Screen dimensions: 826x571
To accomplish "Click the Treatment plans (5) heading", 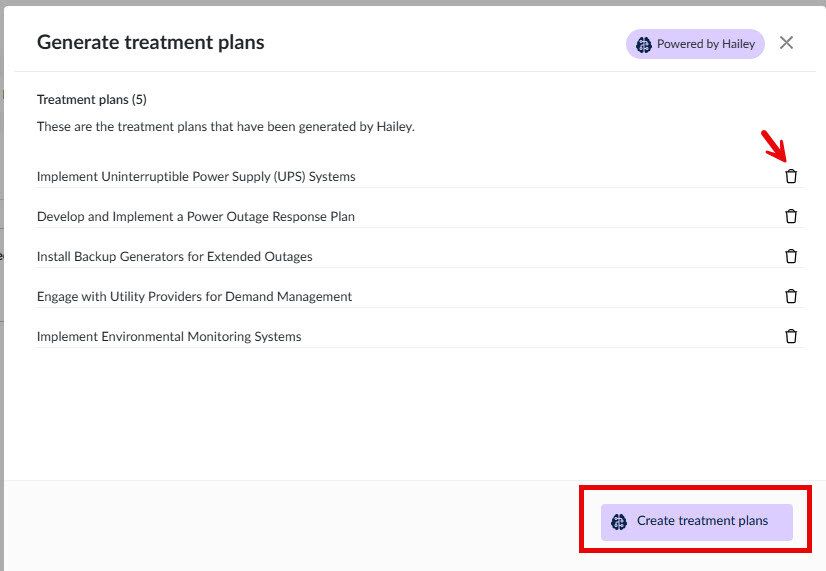I will coord(92,100).
